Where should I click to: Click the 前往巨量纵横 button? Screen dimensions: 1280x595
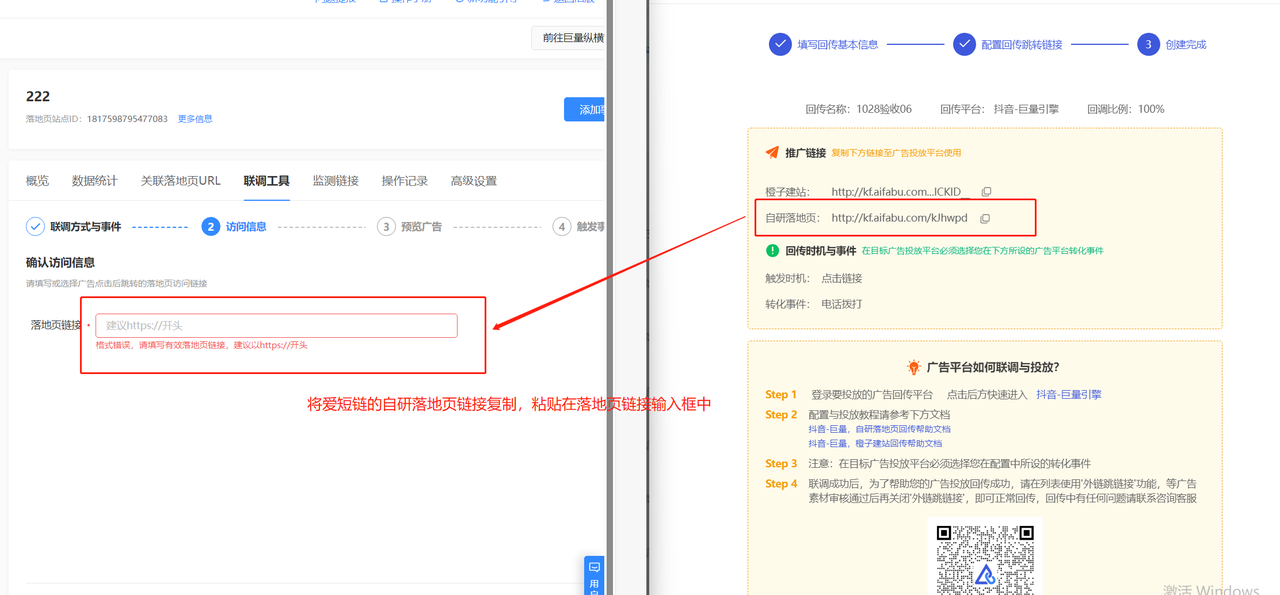pos(572,38)
